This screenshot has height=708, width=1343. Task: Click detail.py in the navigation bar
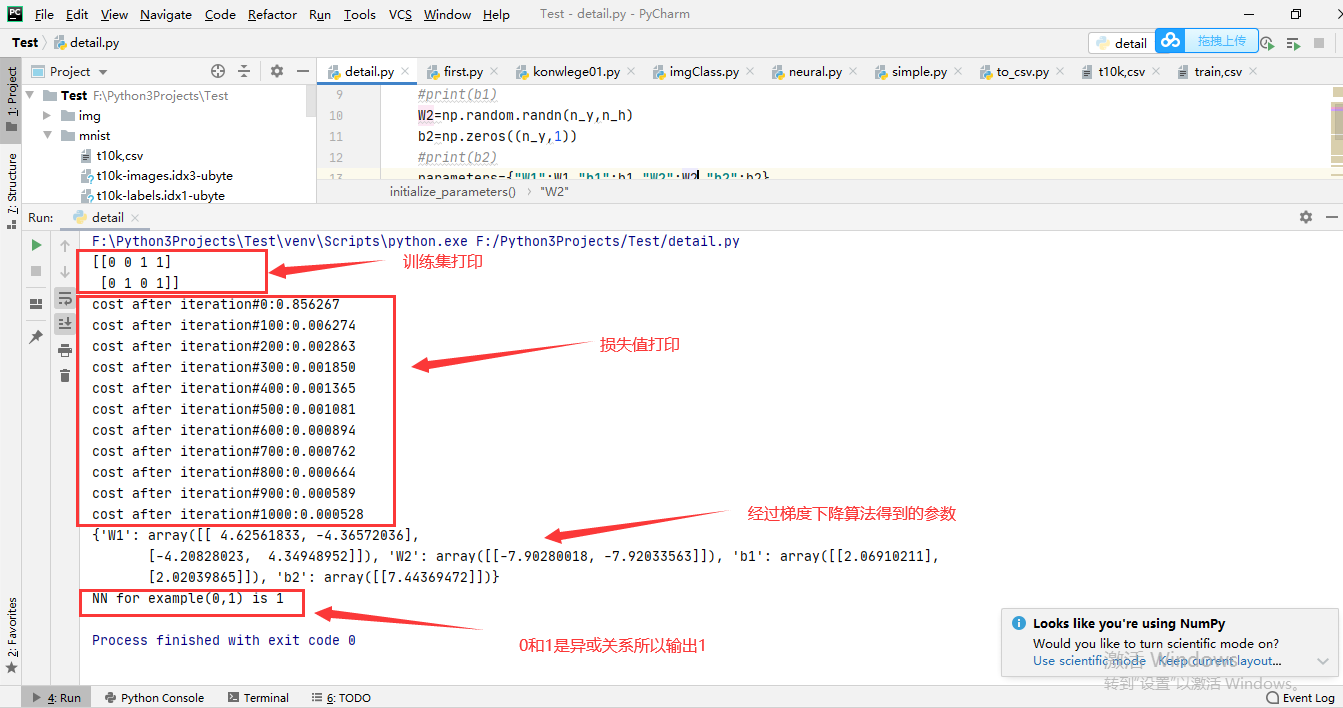coord(87,43)
